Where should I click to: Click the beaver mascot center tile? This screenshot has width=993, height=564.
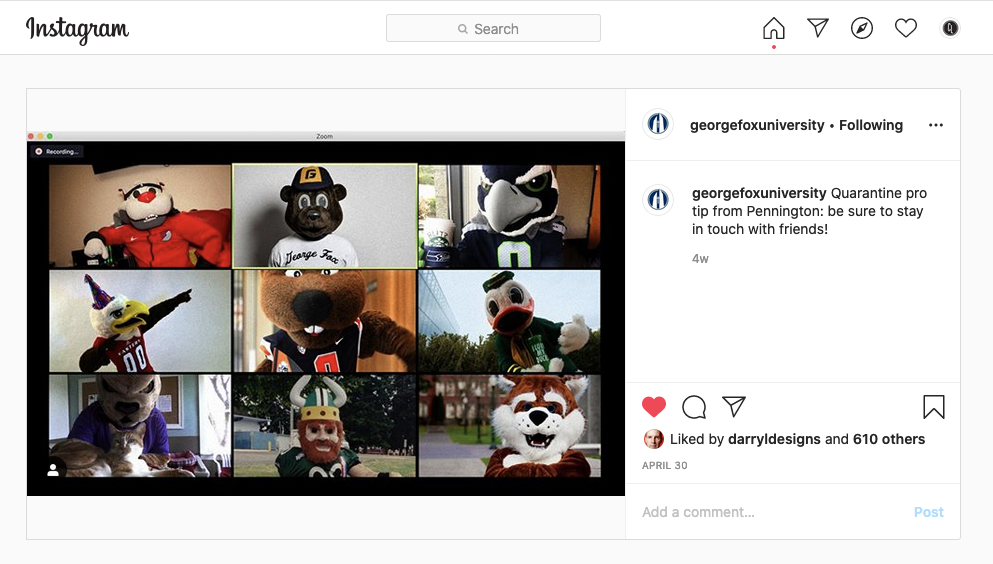point(325,321)
